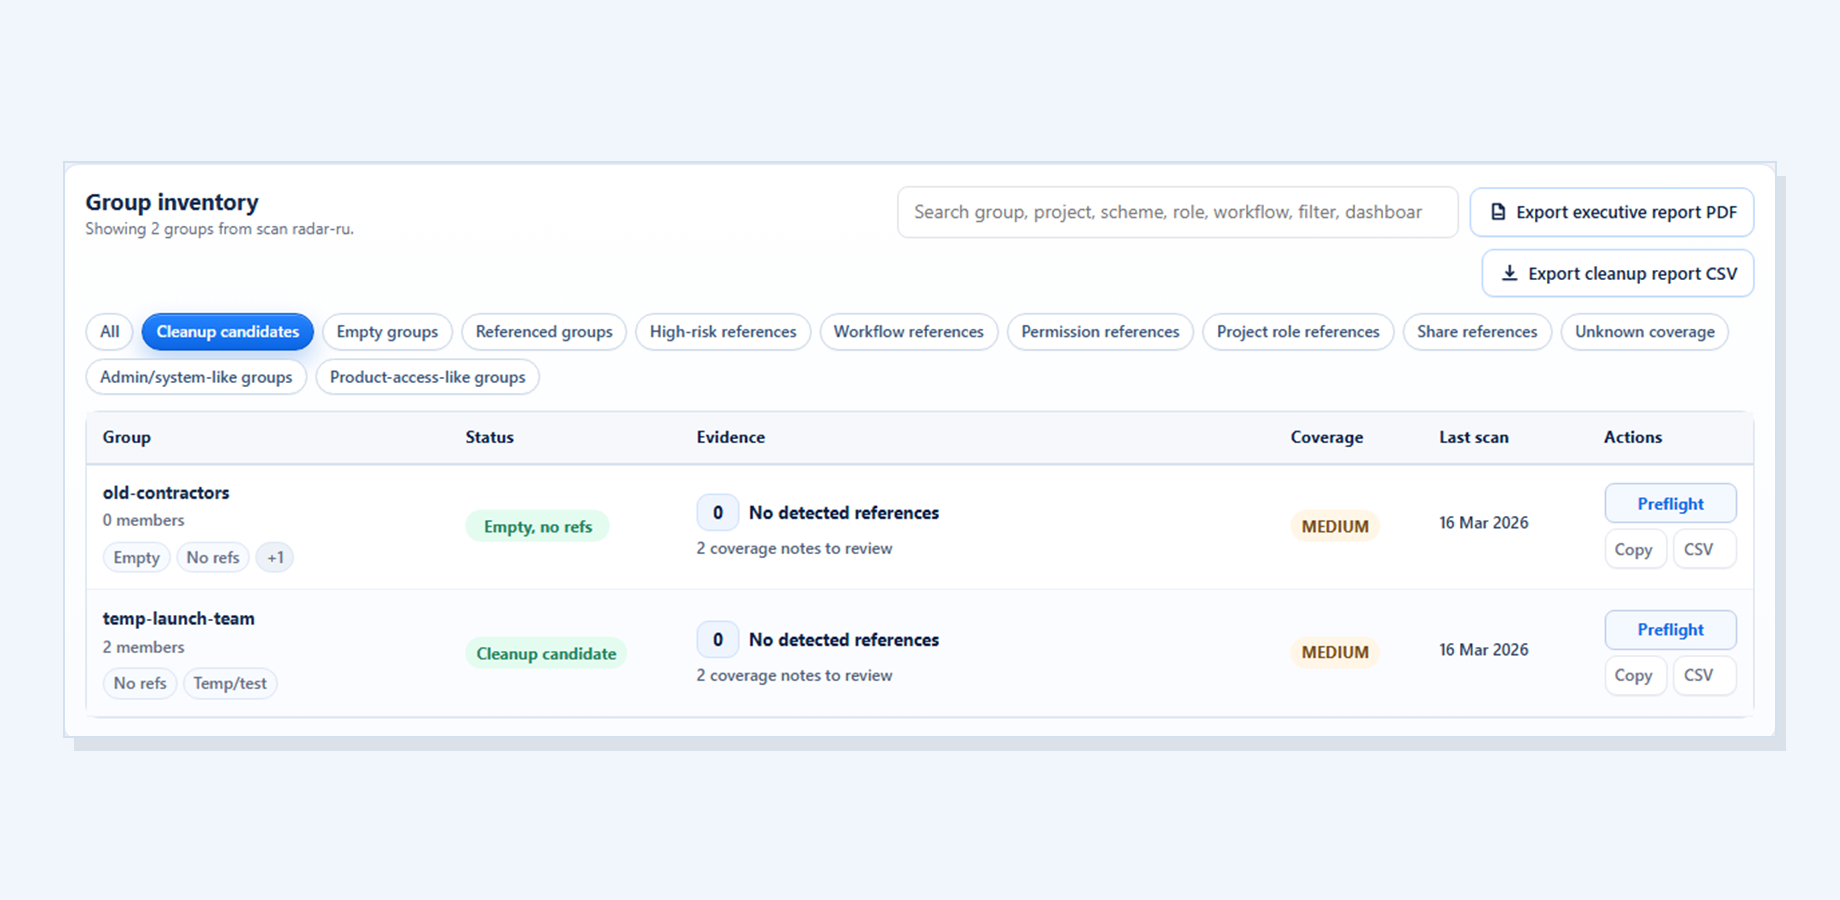
Task: Click the Cleanup candidate status badge
Action: tap(546, 653)
